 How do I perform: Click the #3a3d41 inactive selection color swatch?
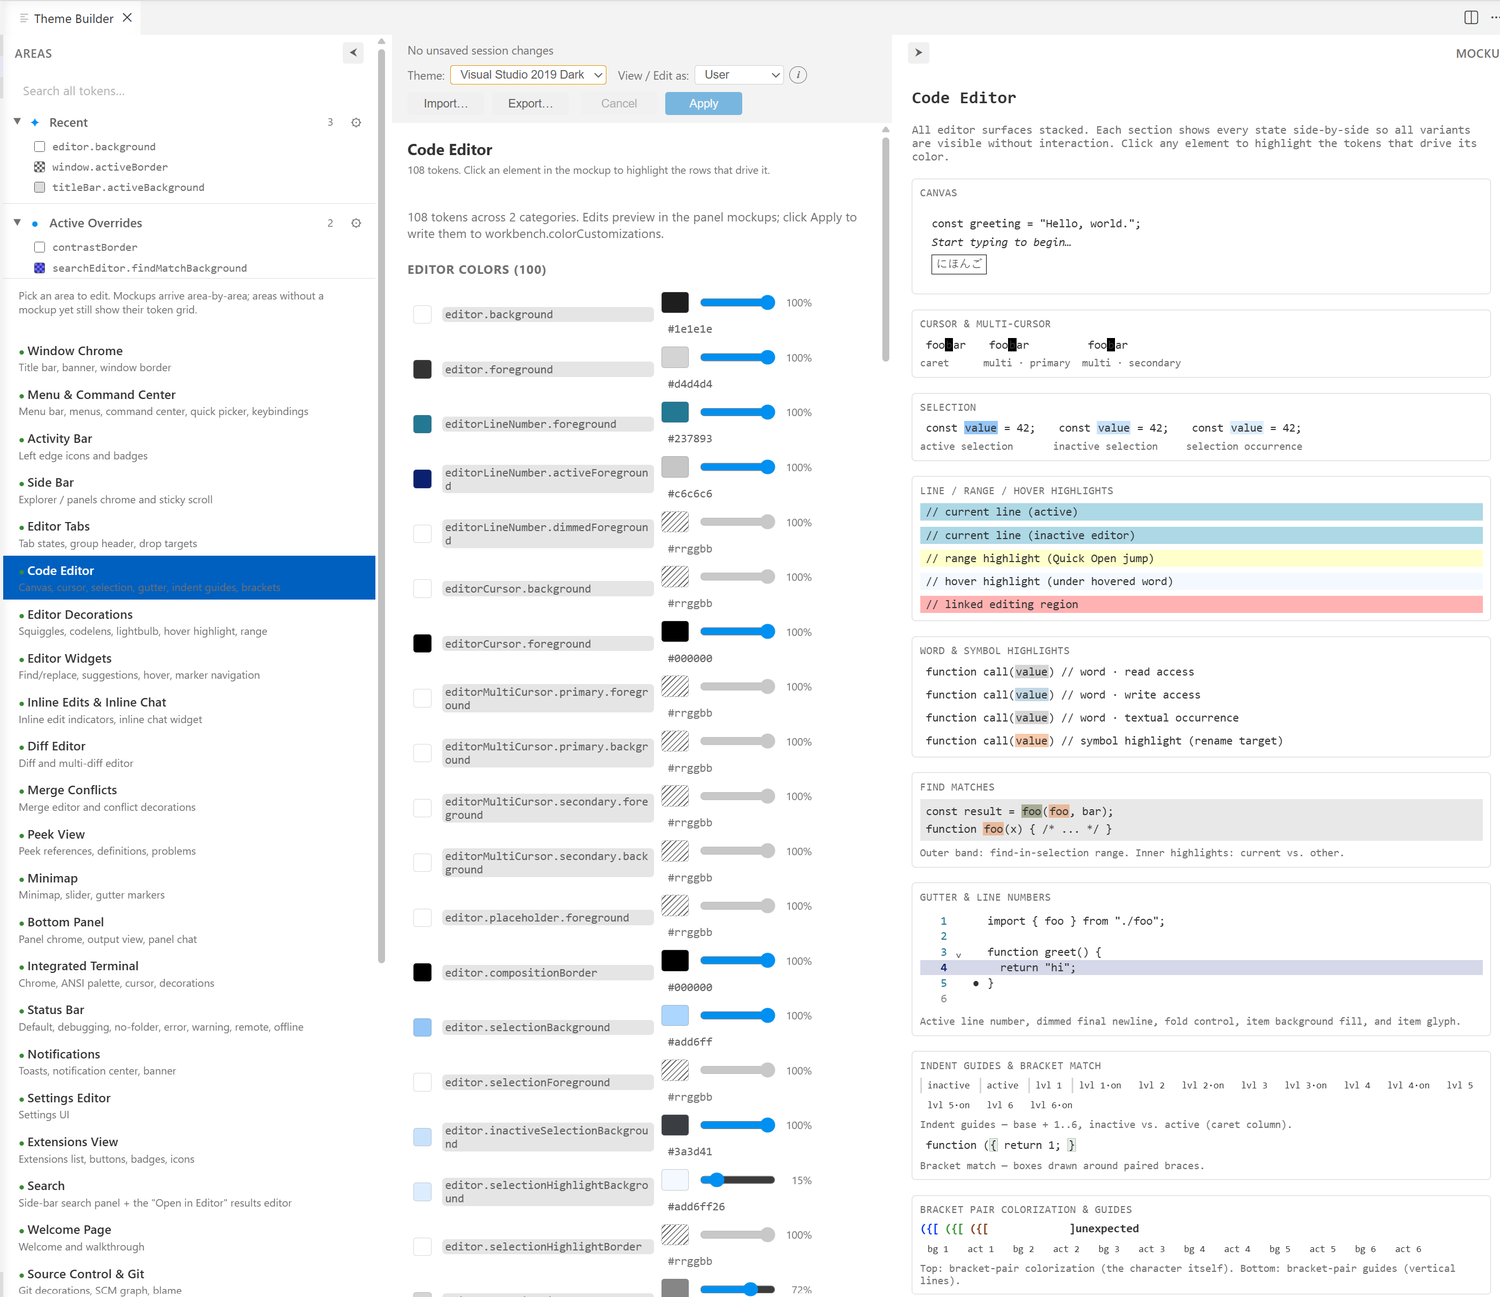click(x=675, y=1125)
